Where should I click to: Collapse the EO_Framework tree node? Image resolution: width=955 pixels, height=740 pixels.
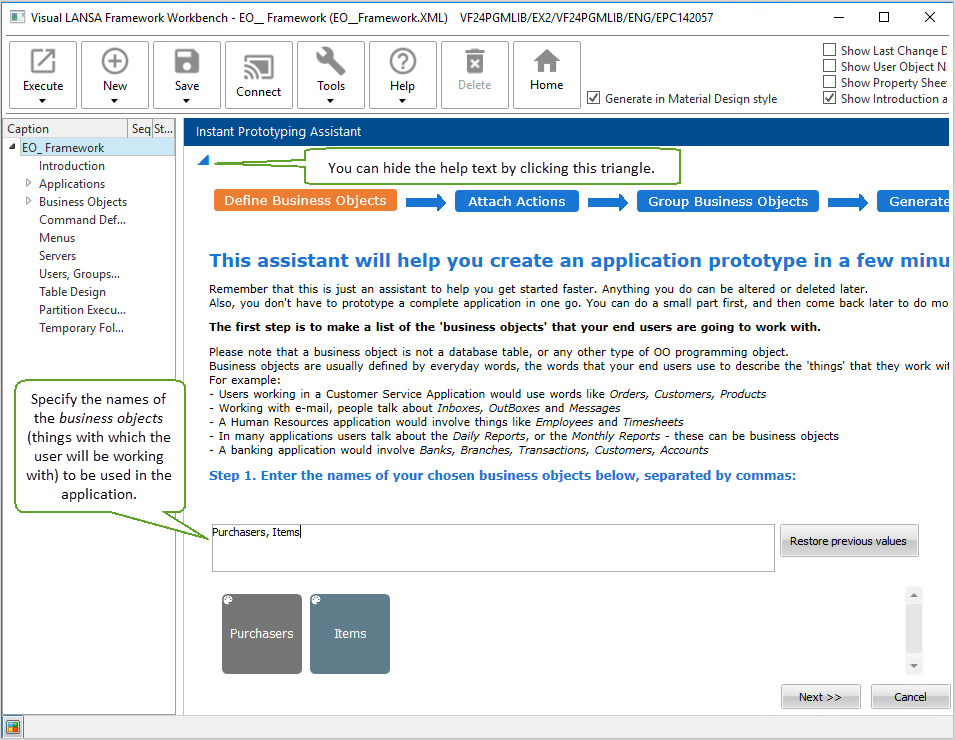coord(12,147)
